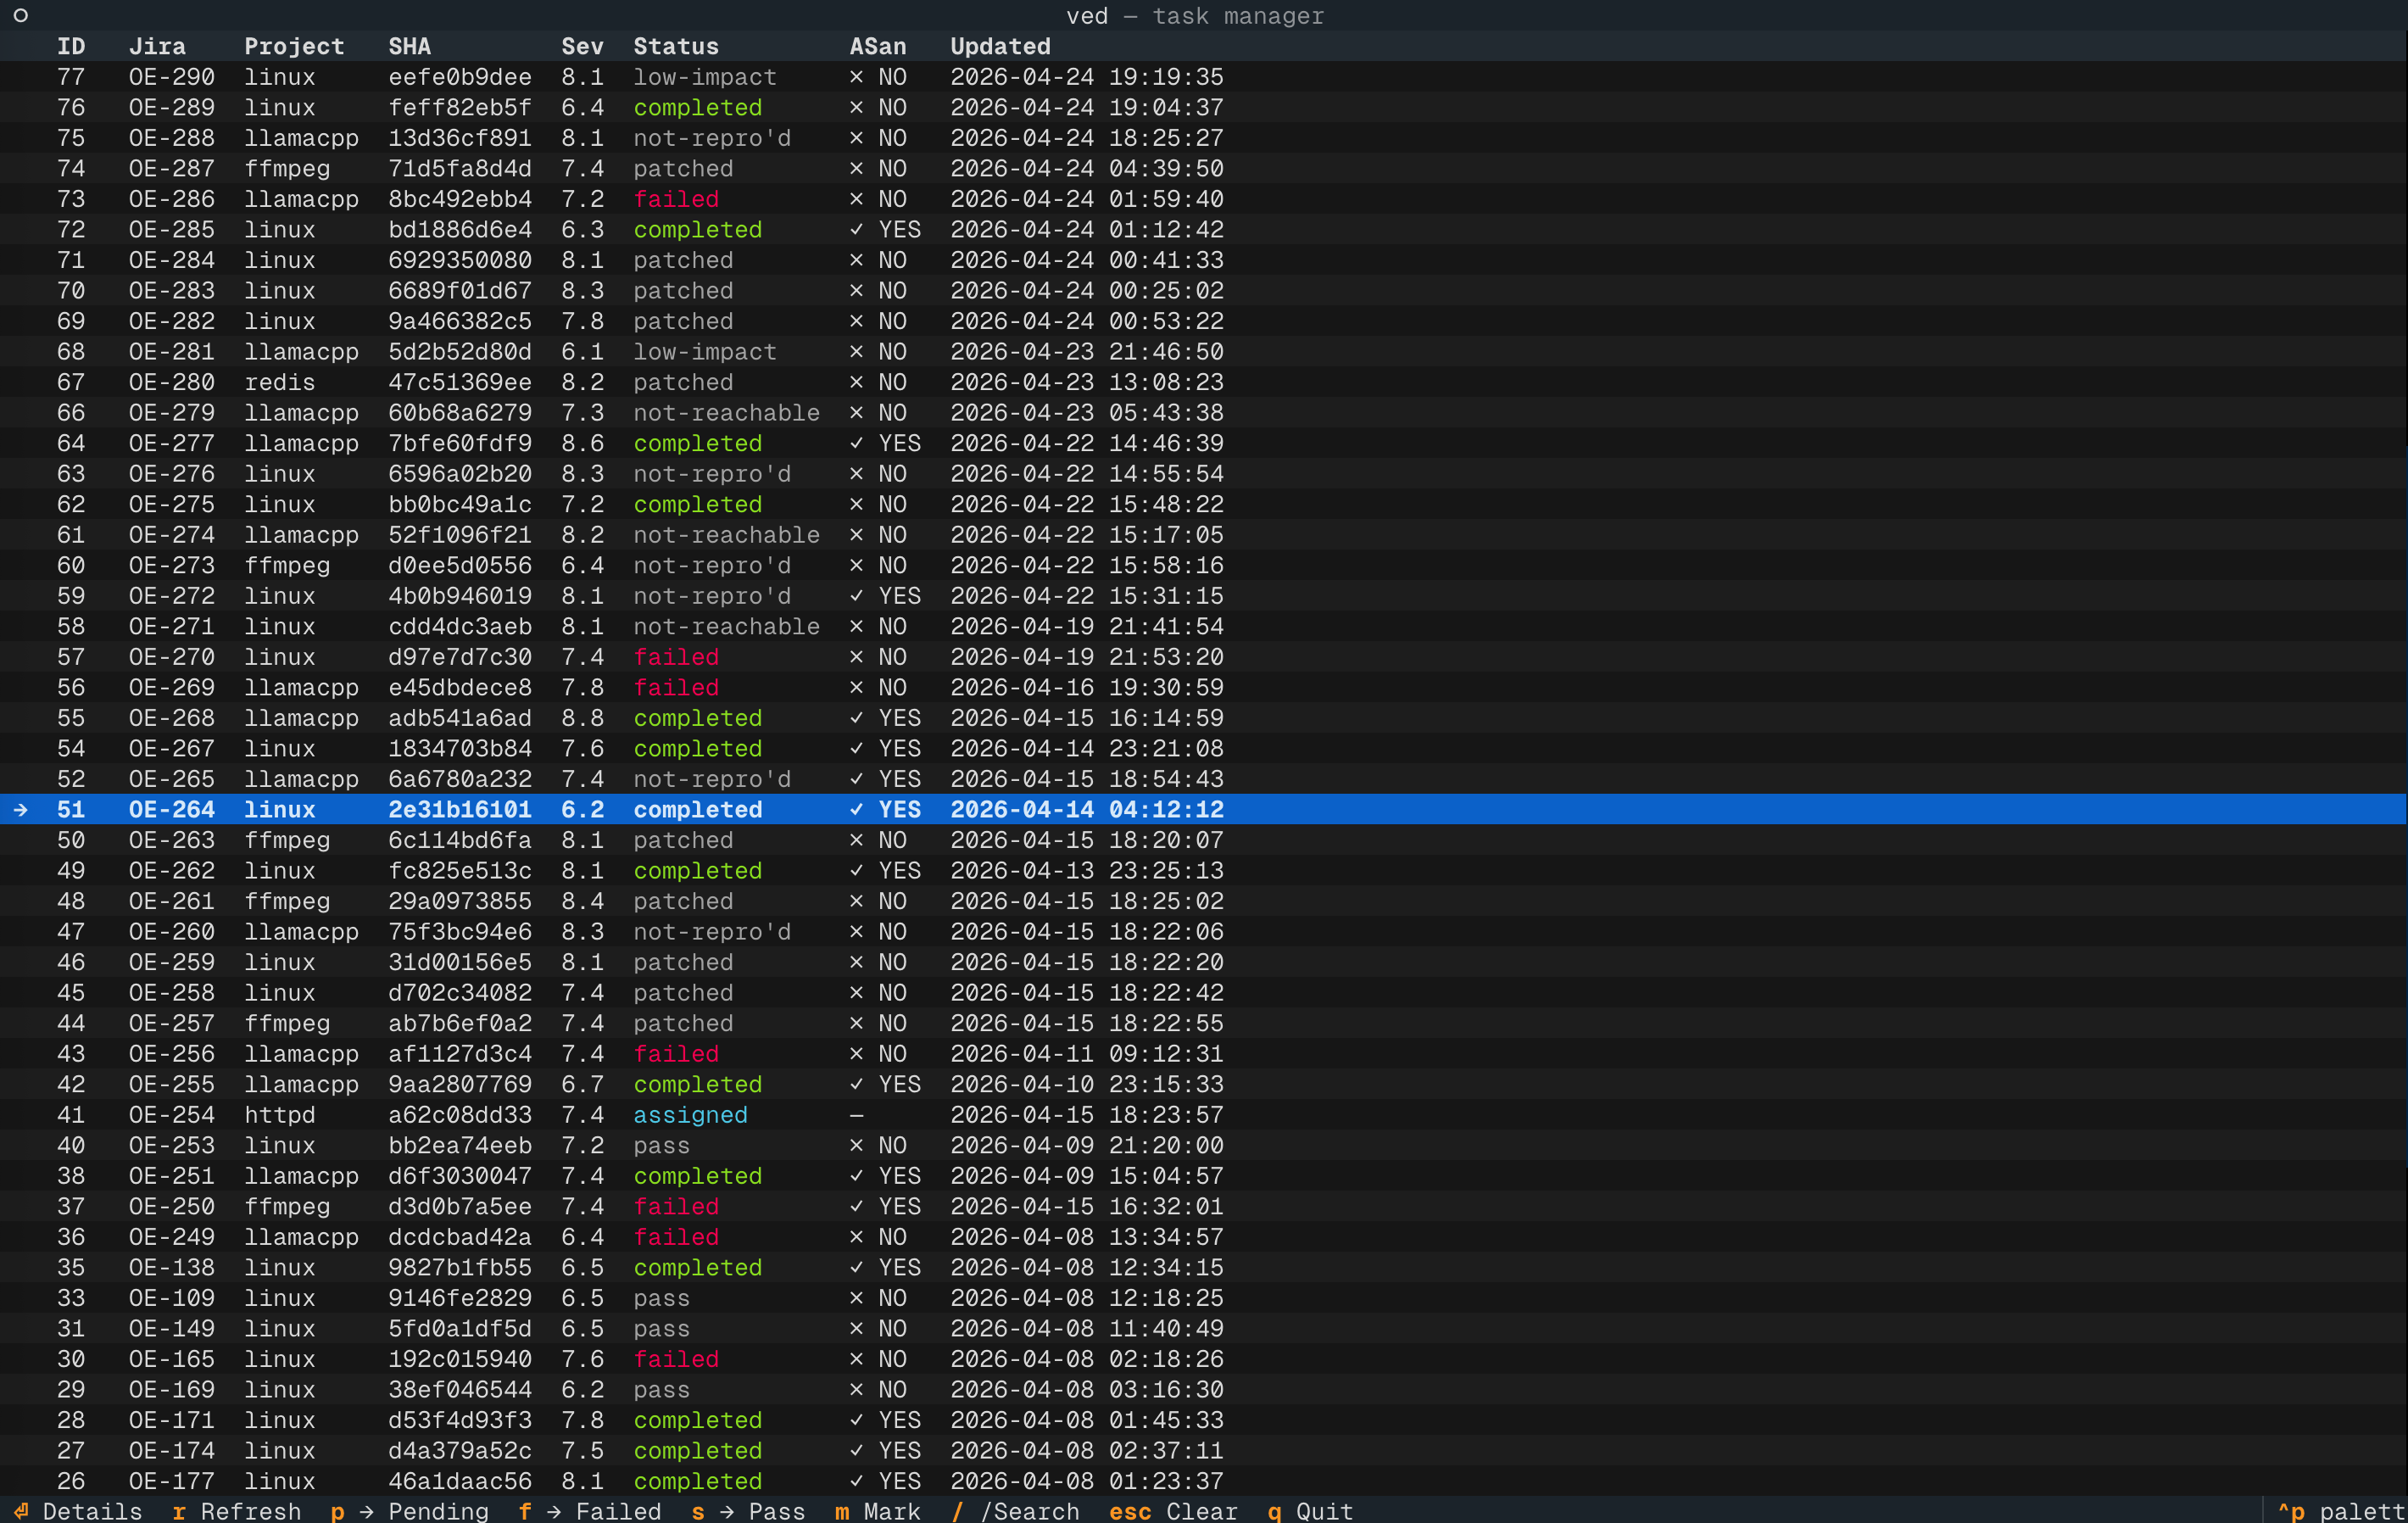Select Jira cell OE-267

[x=172, y=748]
